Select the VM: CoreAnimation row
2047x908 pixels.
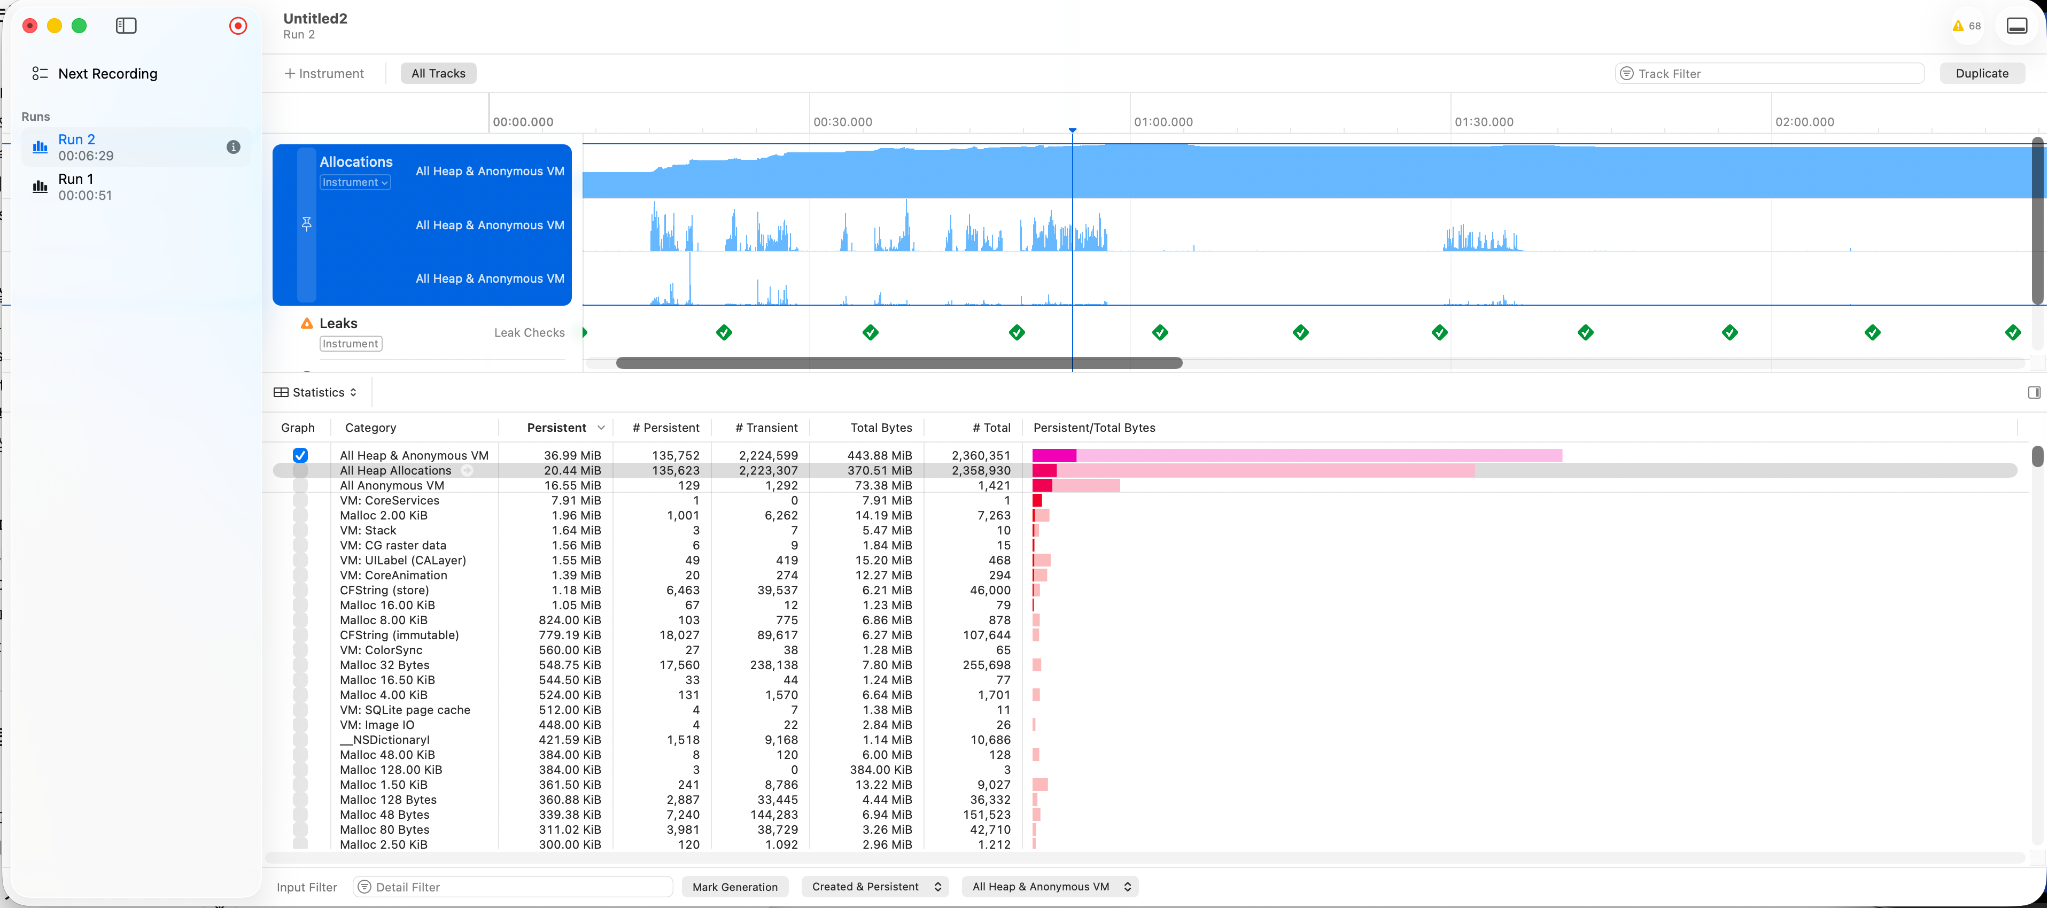click(x=1145, y=576)
